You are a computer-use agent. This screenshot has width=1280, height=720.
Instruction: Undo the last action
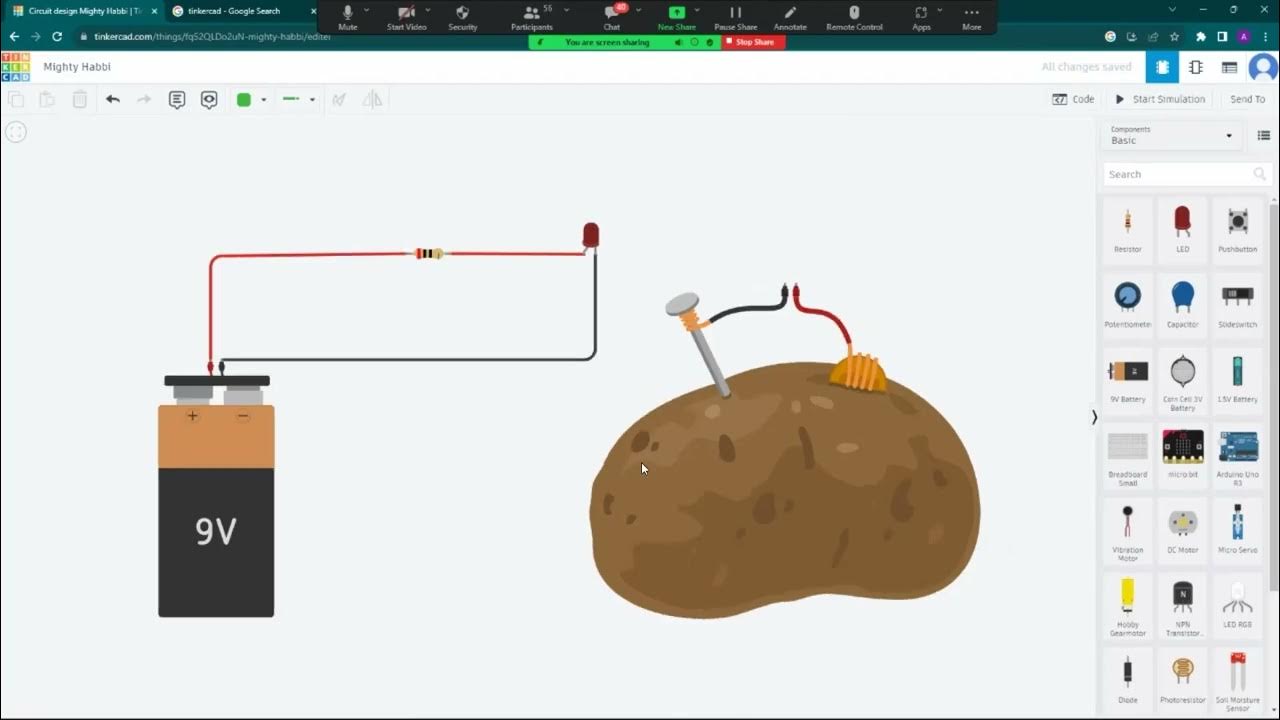(x=113, y=99)
